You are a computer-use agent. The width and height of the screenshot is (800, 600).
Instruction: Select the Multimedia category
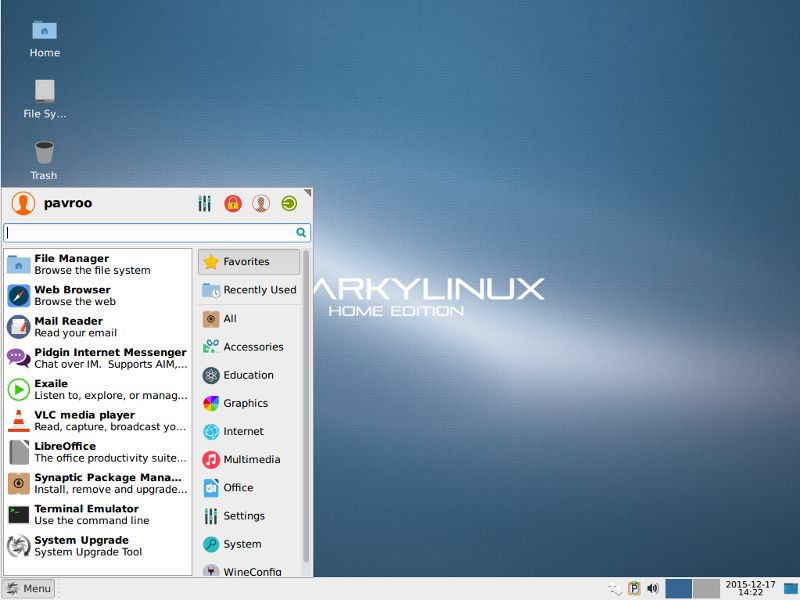point(248,460)
